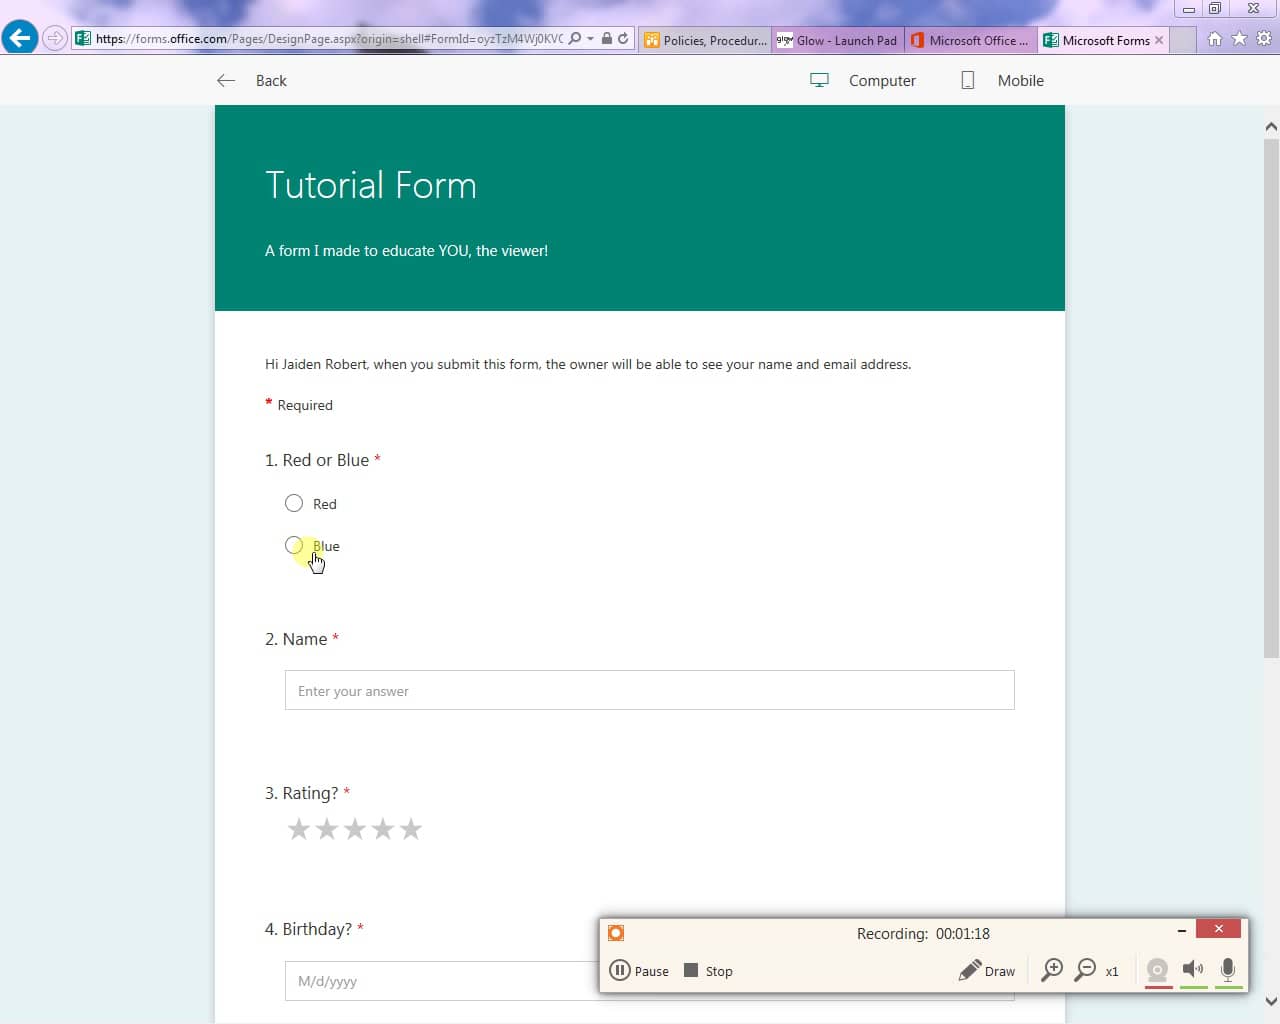The height and width of the screenshot is (1024, 1280).
Task: Click the lock security icon in address bar
Action: point(607,39)
